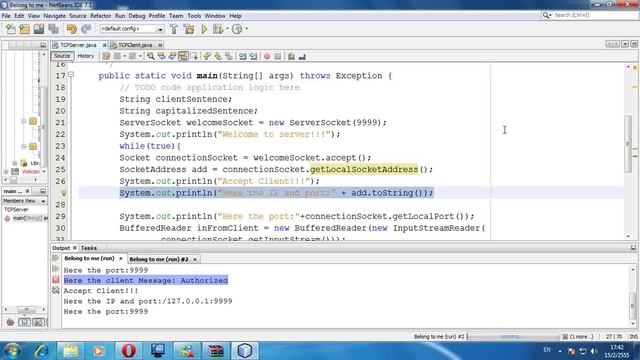Image resolution: width=640 pixels, height=360 pixels.
Task: Click the Stop Macro Recording icon
Action: [x=278, y=56]
